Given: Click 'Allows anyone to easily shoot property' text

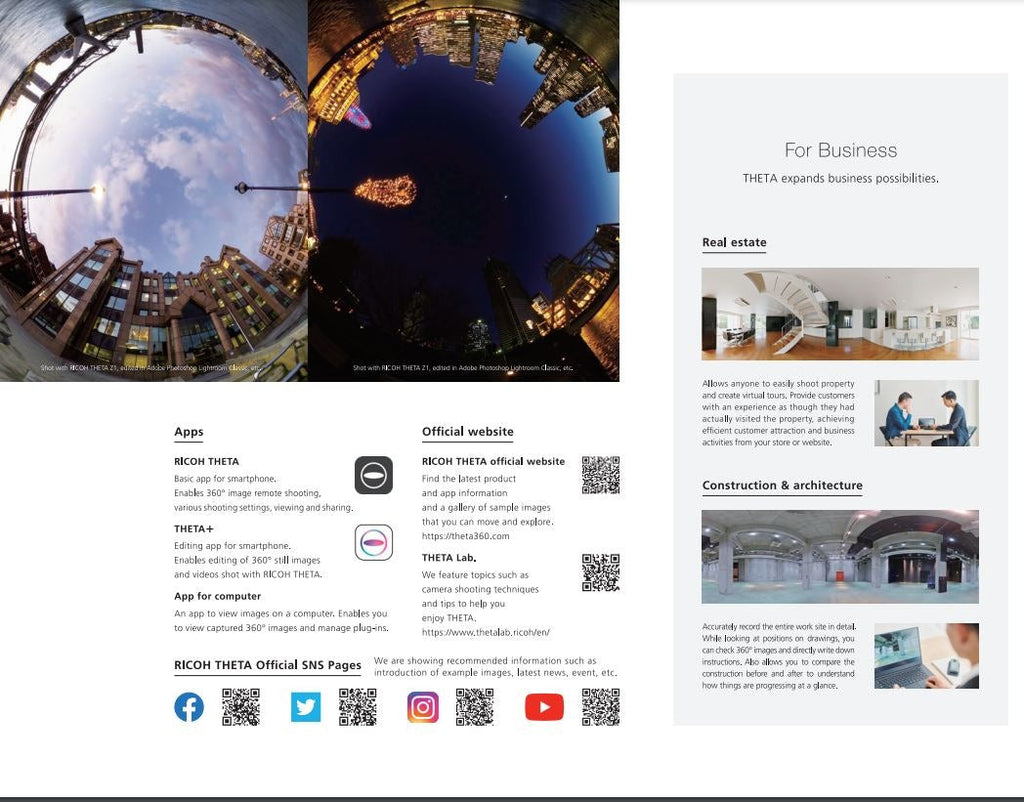Looking at the screenshot, I should click(778, 384).
